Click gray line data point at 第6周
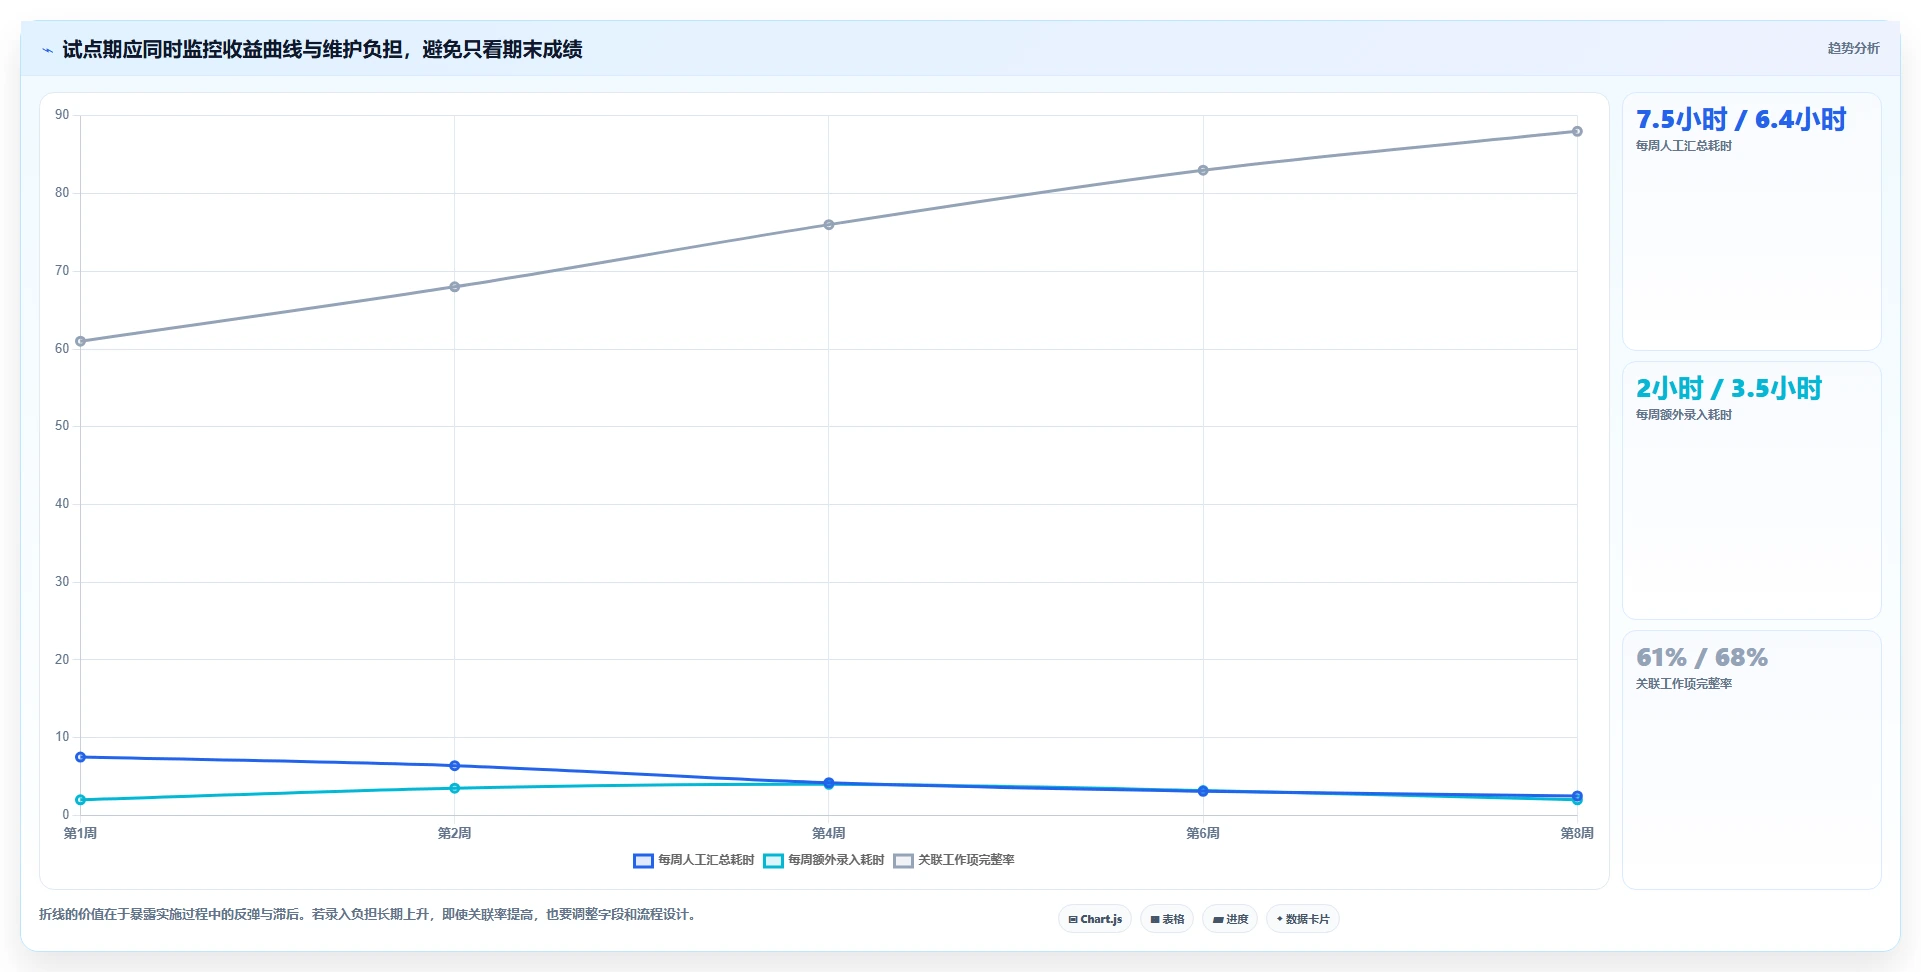This screenshot has width=1921, height=972. [x=1203, y=170]
